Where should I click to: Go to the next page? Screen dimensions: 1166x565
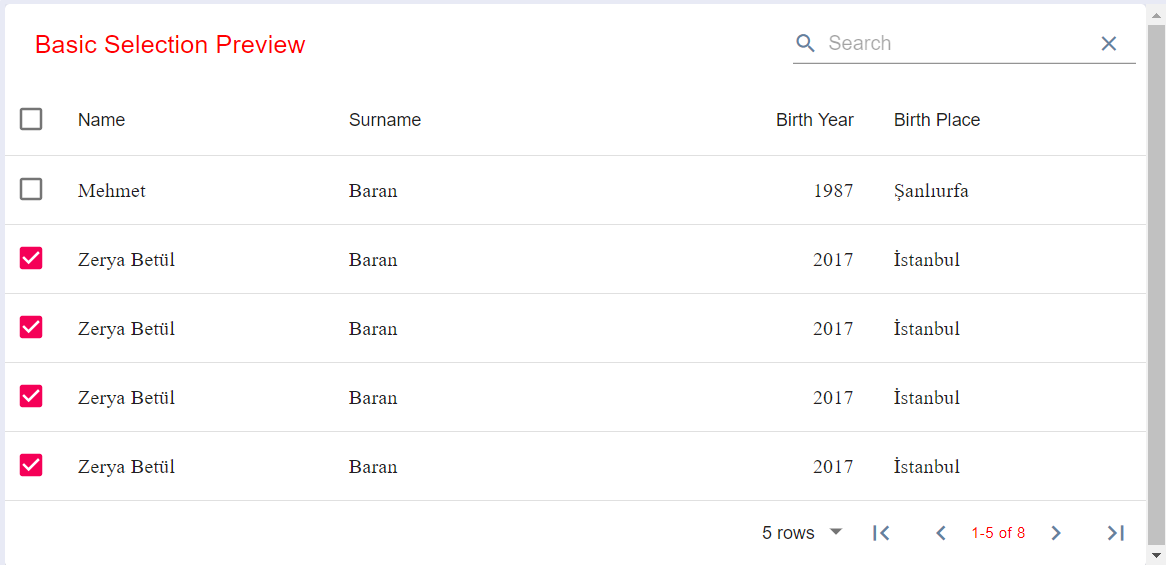(x=1055, y=533)
